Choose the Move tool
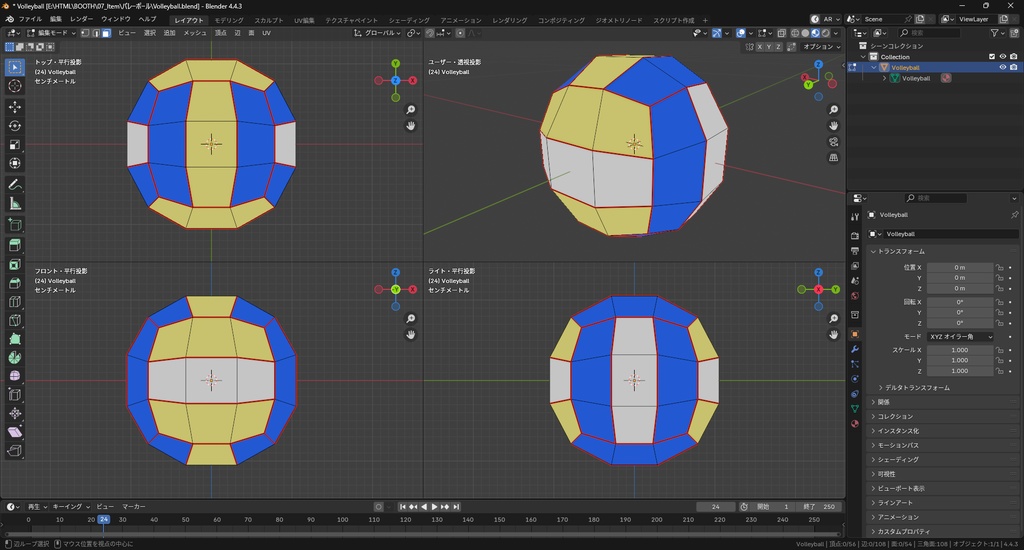This screenshot has width=1024, height=550. 15,106
